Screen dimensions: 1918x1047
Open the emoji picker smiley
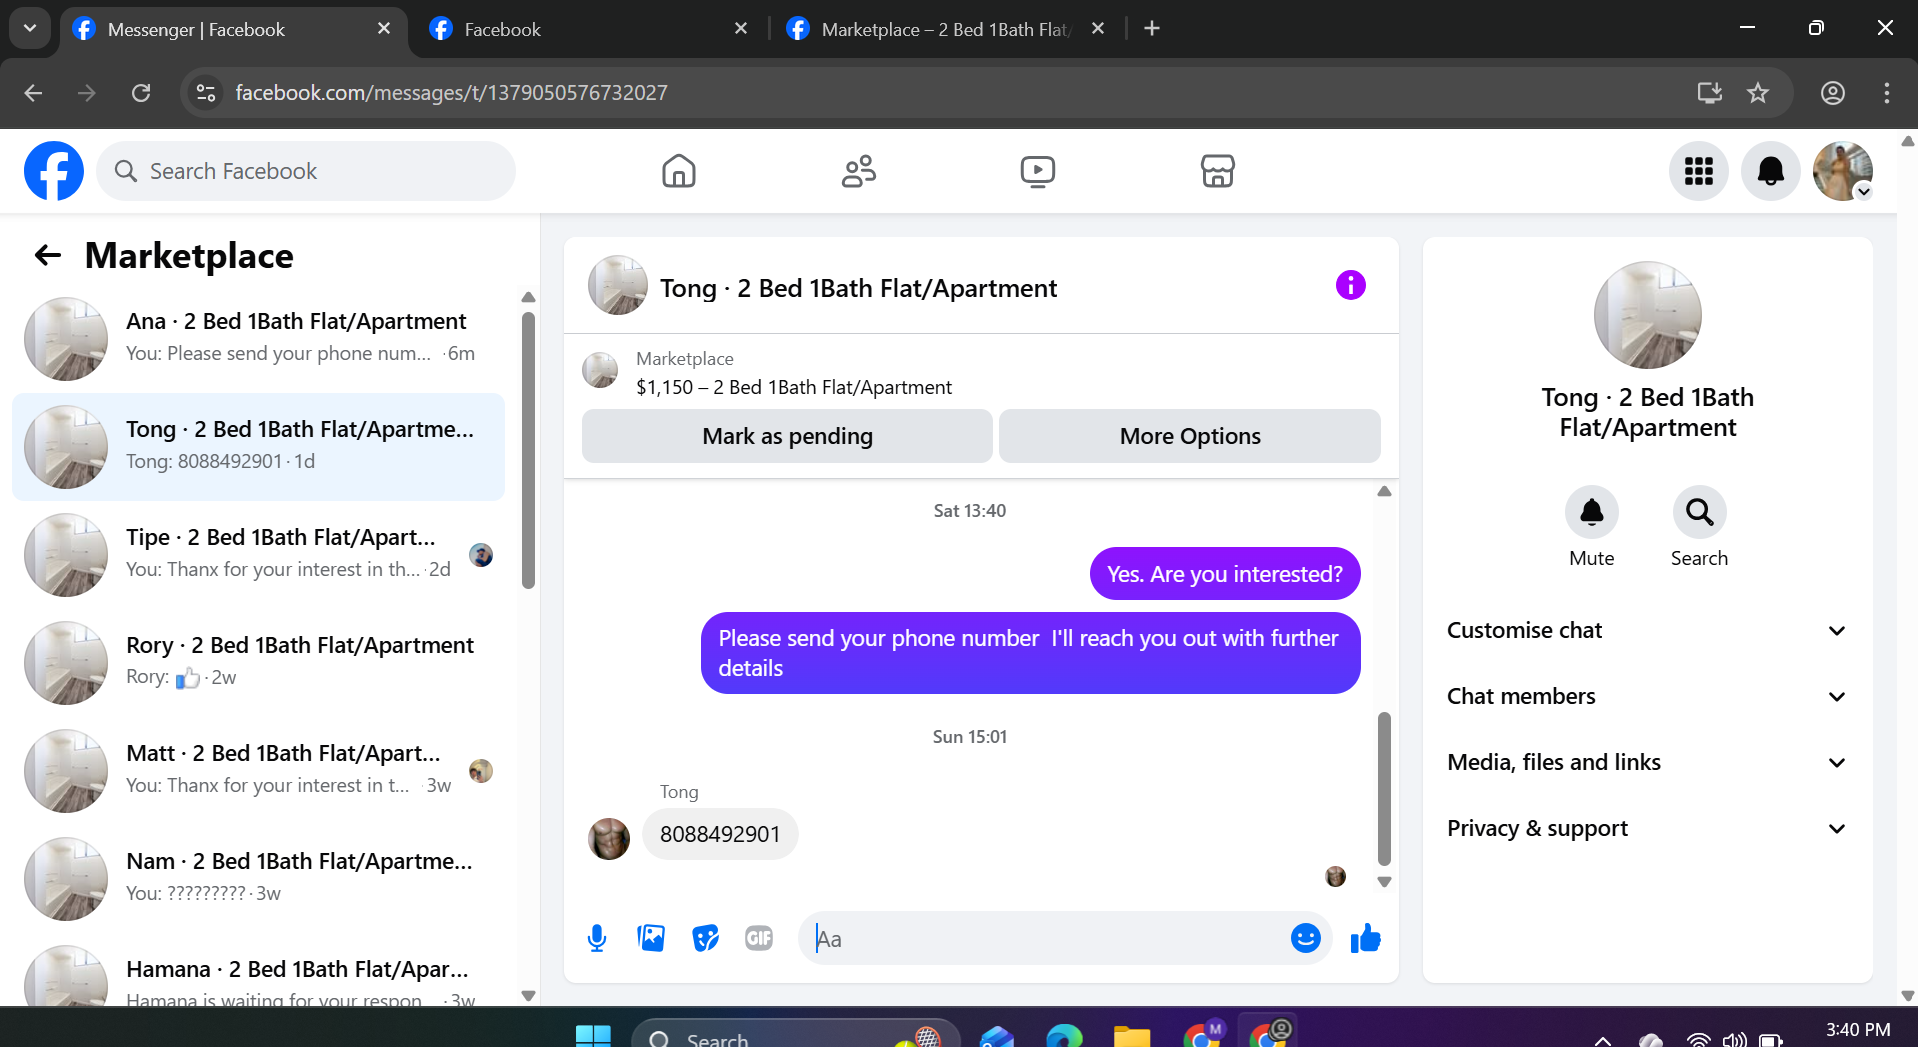(x=1306, y=938)
